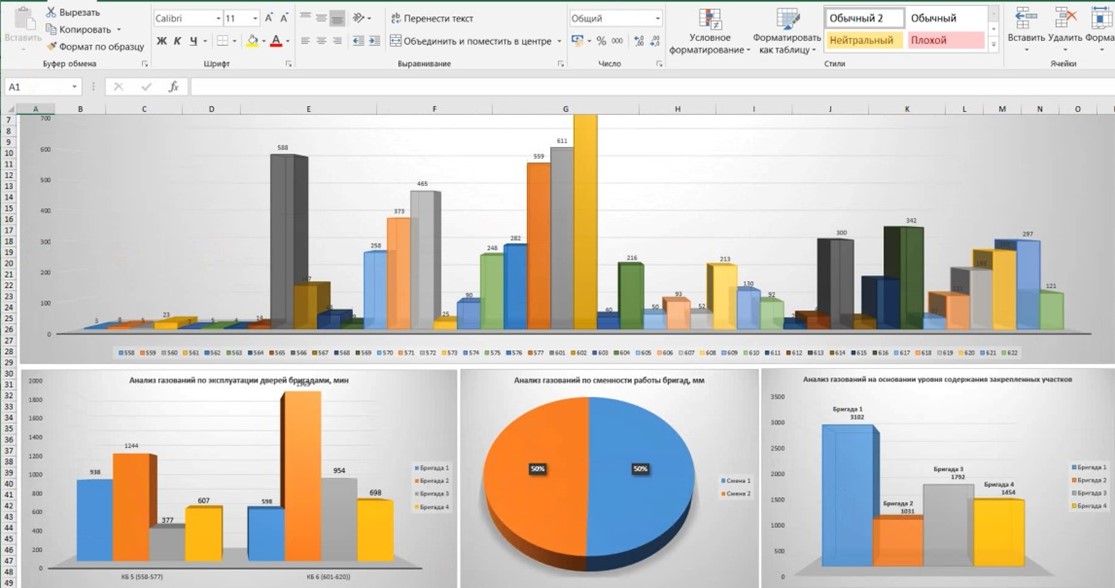This screenshot has height=588, width=1115.
Task: Click the Copy (Копировать) button
Action: [78, 29]
